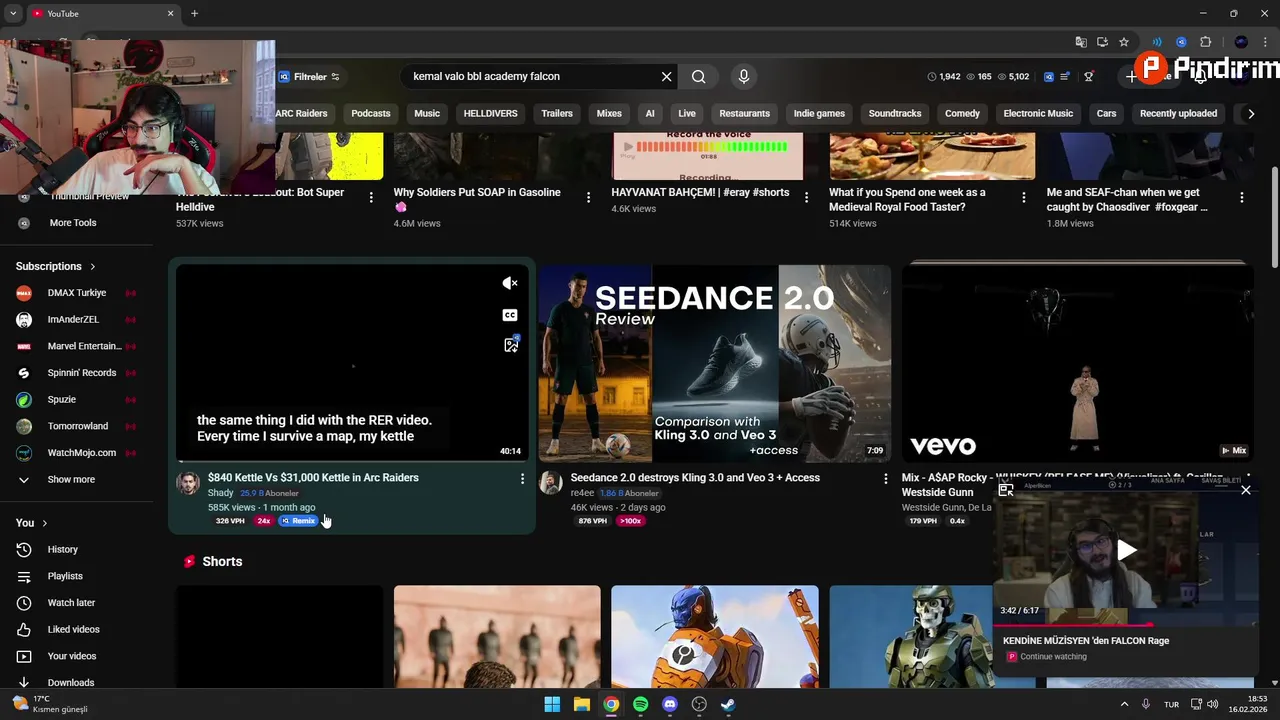This screenshot has width=1280, height=720.
Task: Click the translate page icon in address bar
Action: coord(1081,42)
